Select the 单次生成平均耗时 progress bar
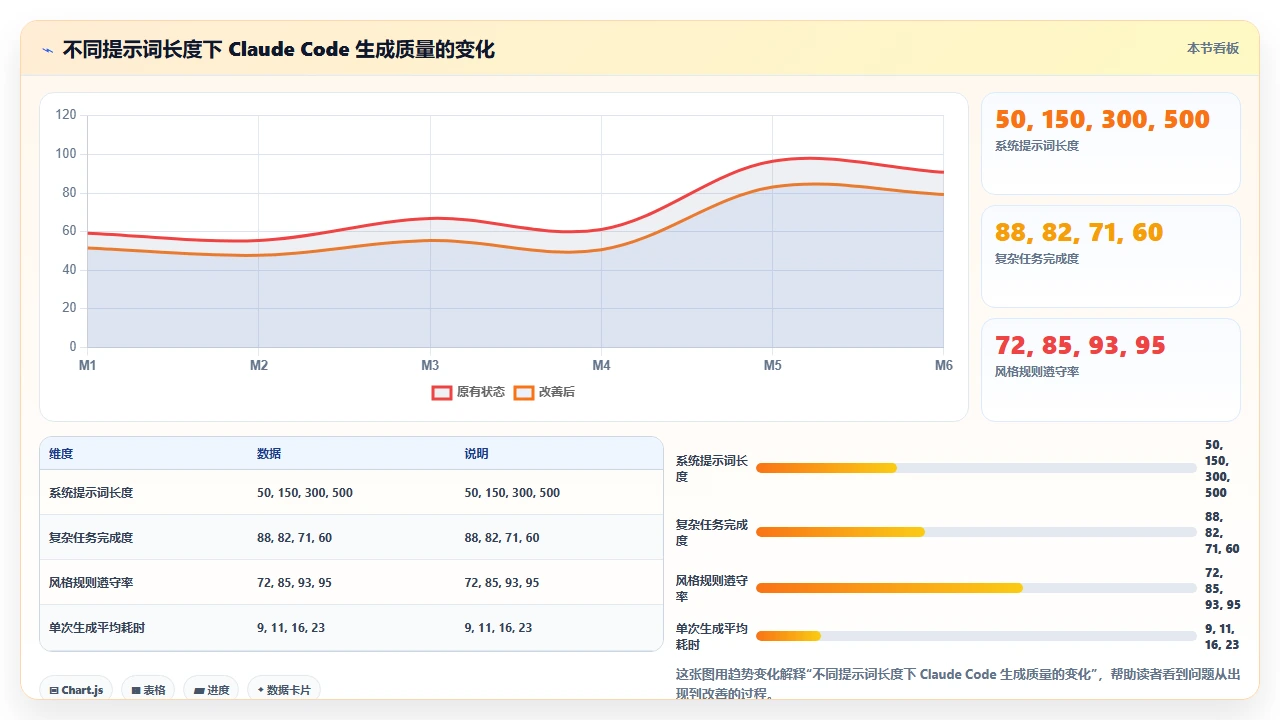This screenshot has height=720, width=1280. [976, 636]
